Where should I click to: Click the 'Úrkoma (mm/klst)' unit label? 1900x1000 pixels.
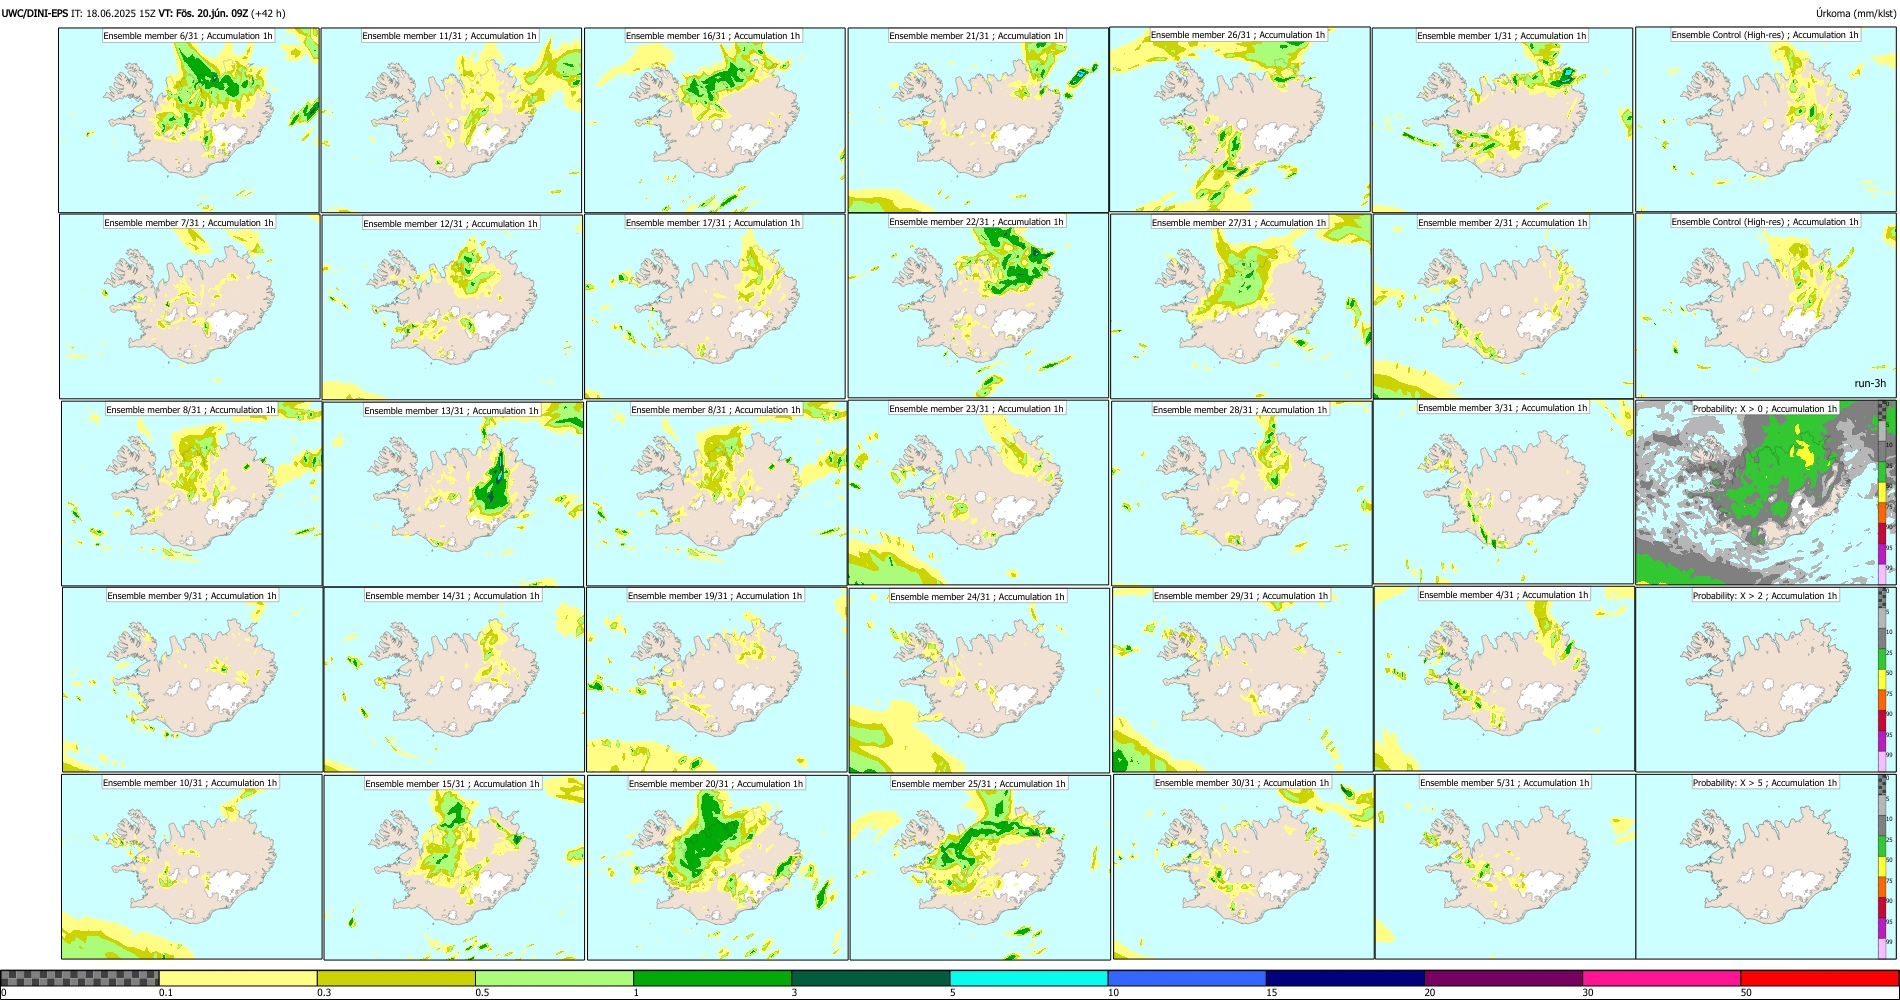1855,13
